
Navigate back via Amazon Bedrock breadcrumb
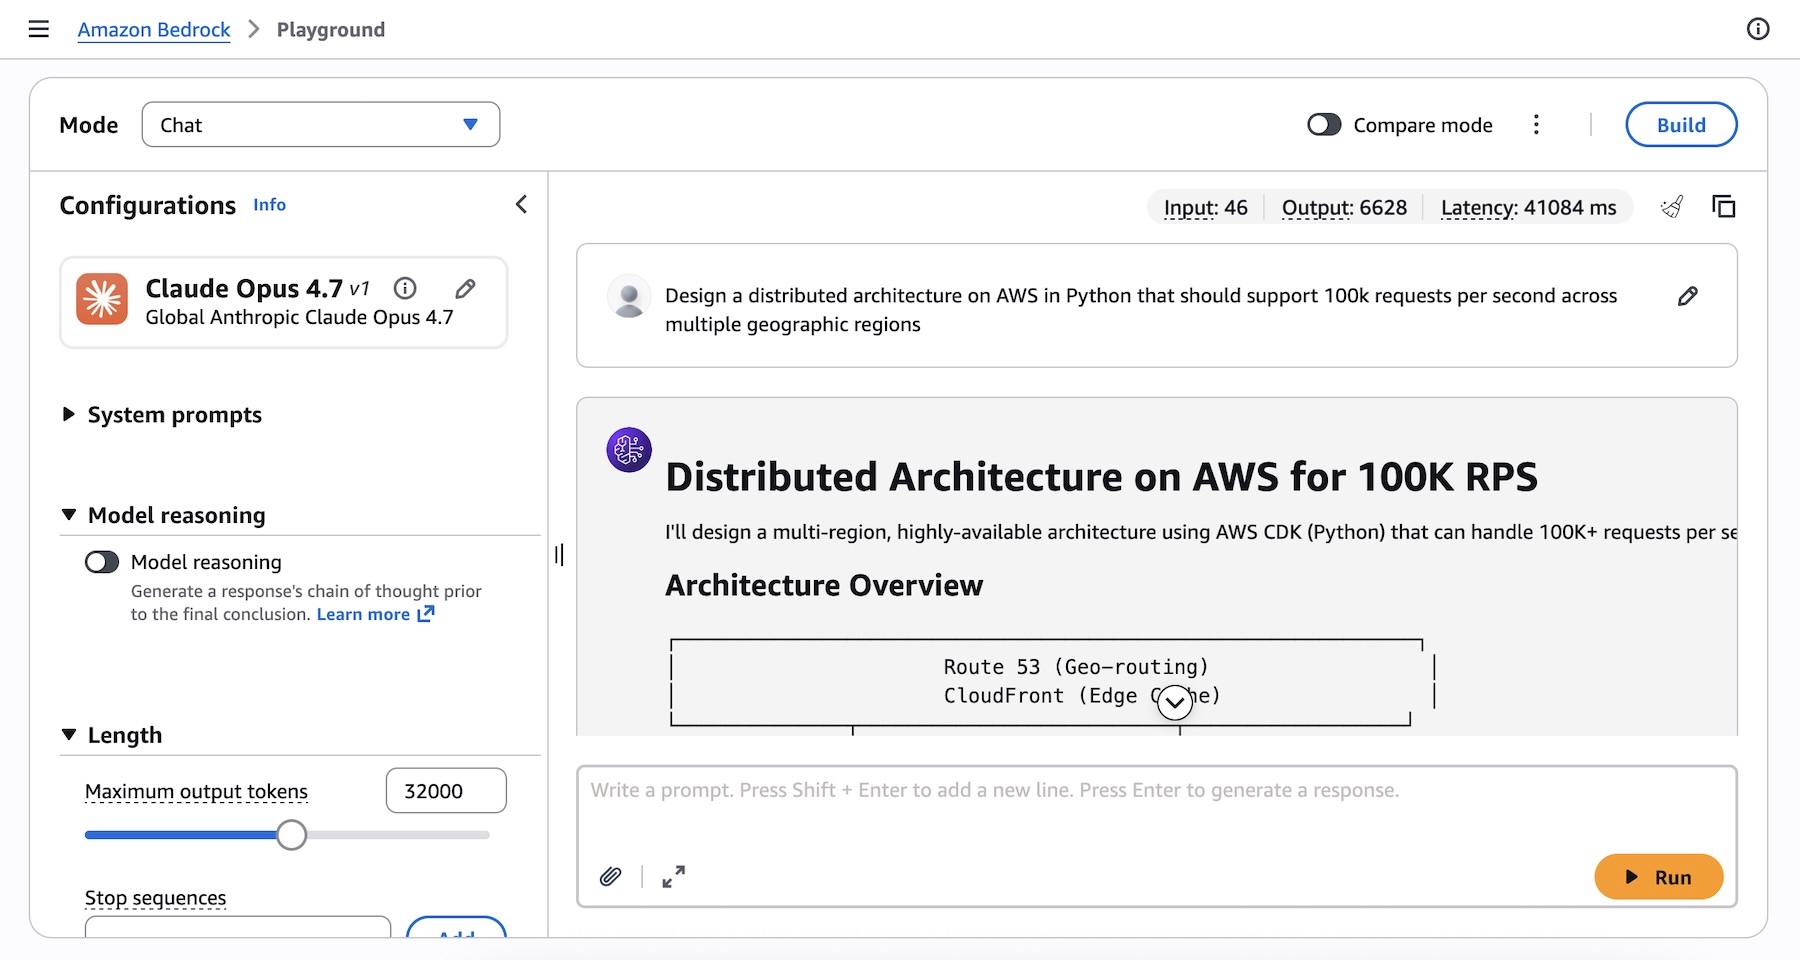[x=153, y=29]
